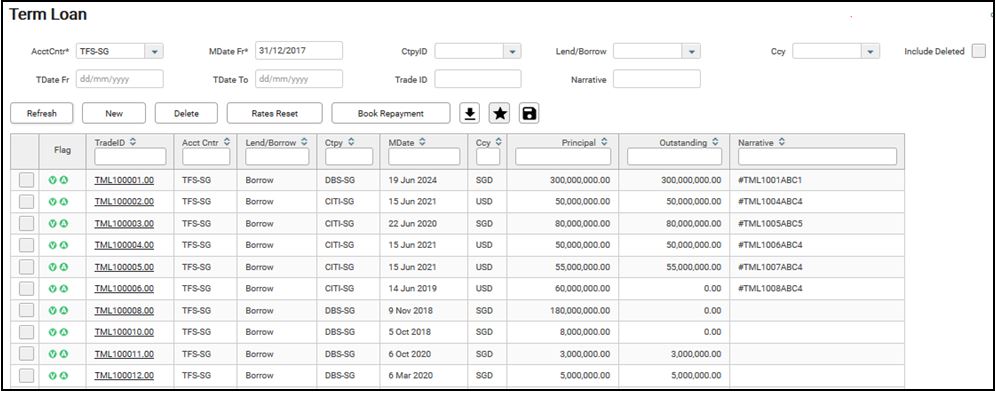
Task: Click the Outstanding column filter box
Action: (675, 157)
